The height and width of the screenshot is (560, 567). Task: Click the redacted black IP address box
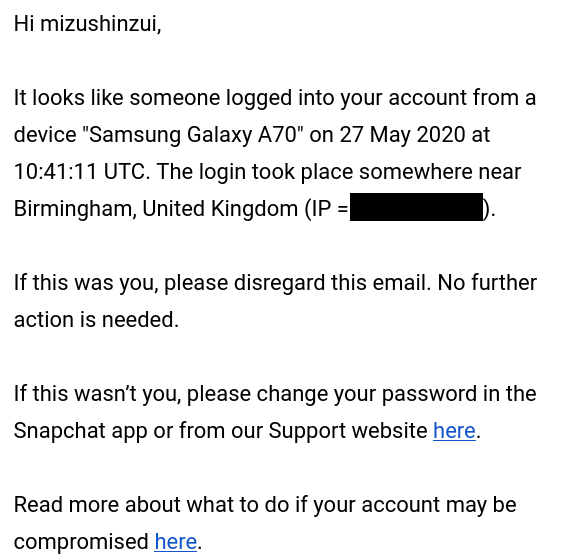(416, 207)
